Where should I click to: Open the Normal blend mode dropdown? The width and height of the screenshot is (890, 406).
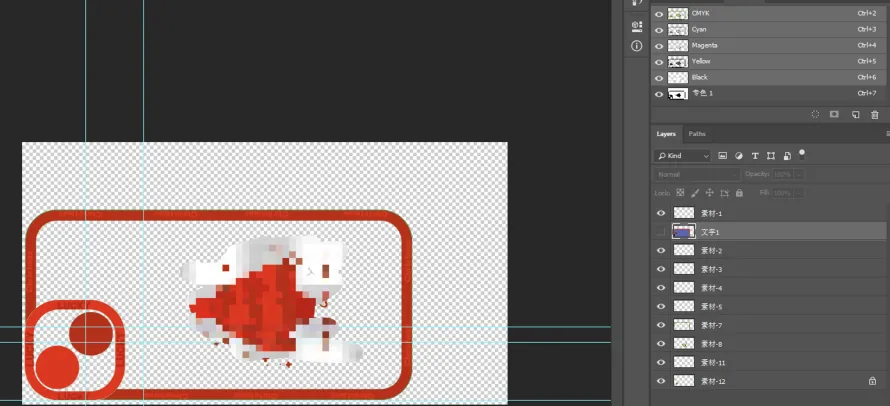pyautogui.click(x=696, y=174)
